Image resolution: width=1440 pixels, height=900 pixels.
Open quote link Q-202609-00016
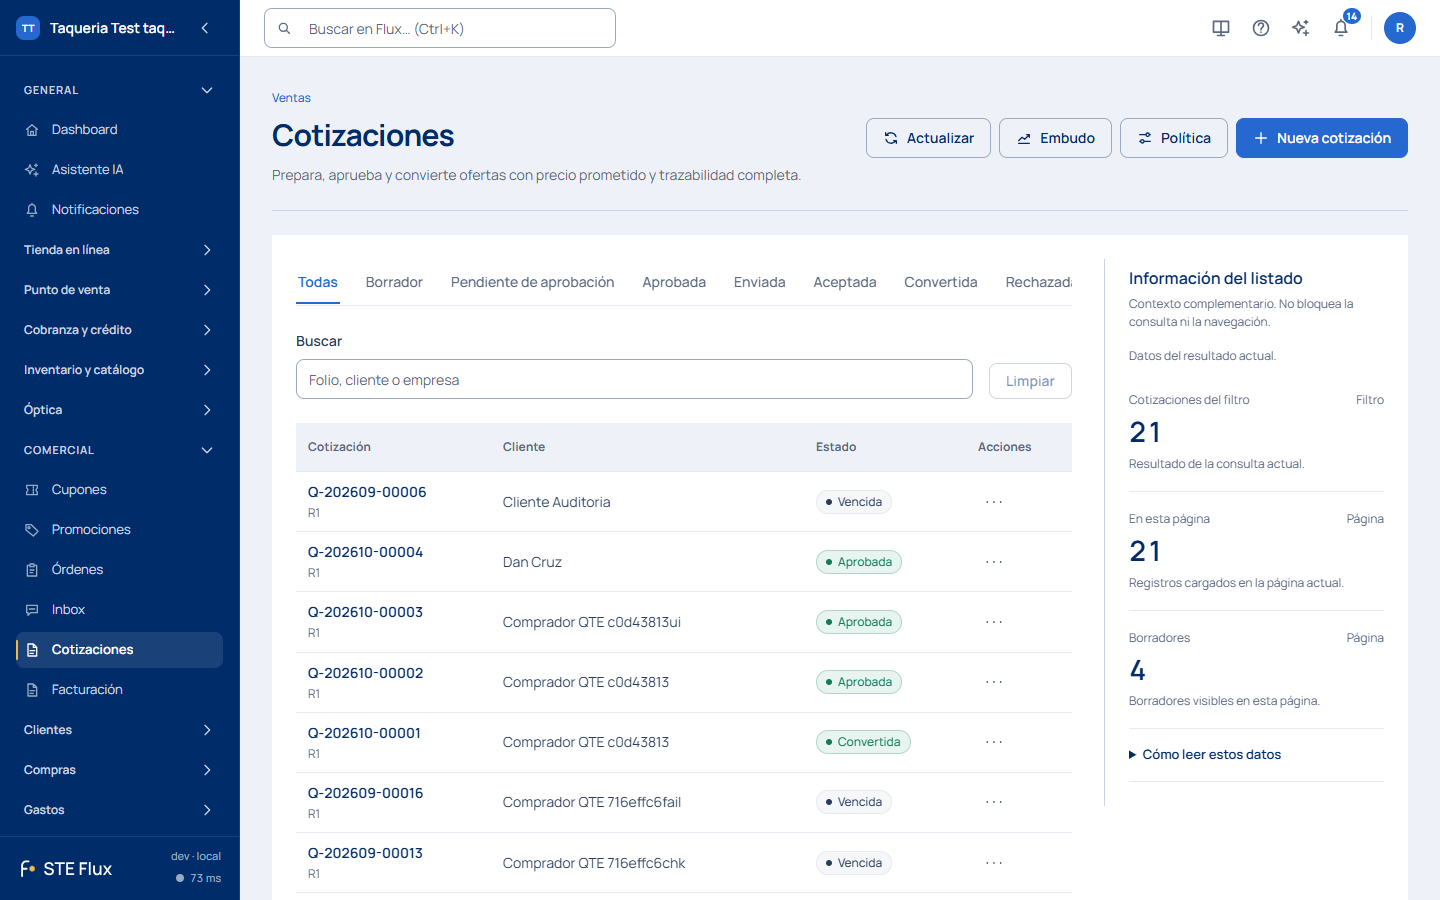tap(365, 793)
